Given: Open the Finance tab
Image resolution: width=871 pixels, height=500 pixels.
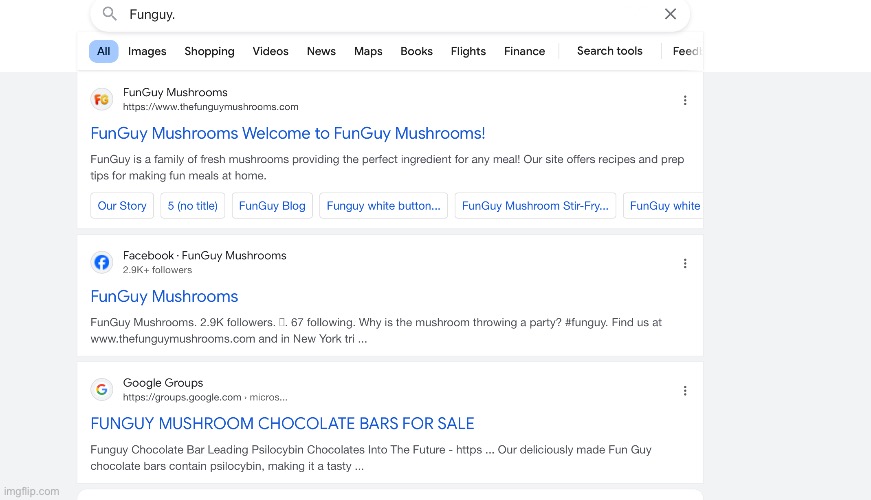Looking at the screenshot, I should [524, 51].
